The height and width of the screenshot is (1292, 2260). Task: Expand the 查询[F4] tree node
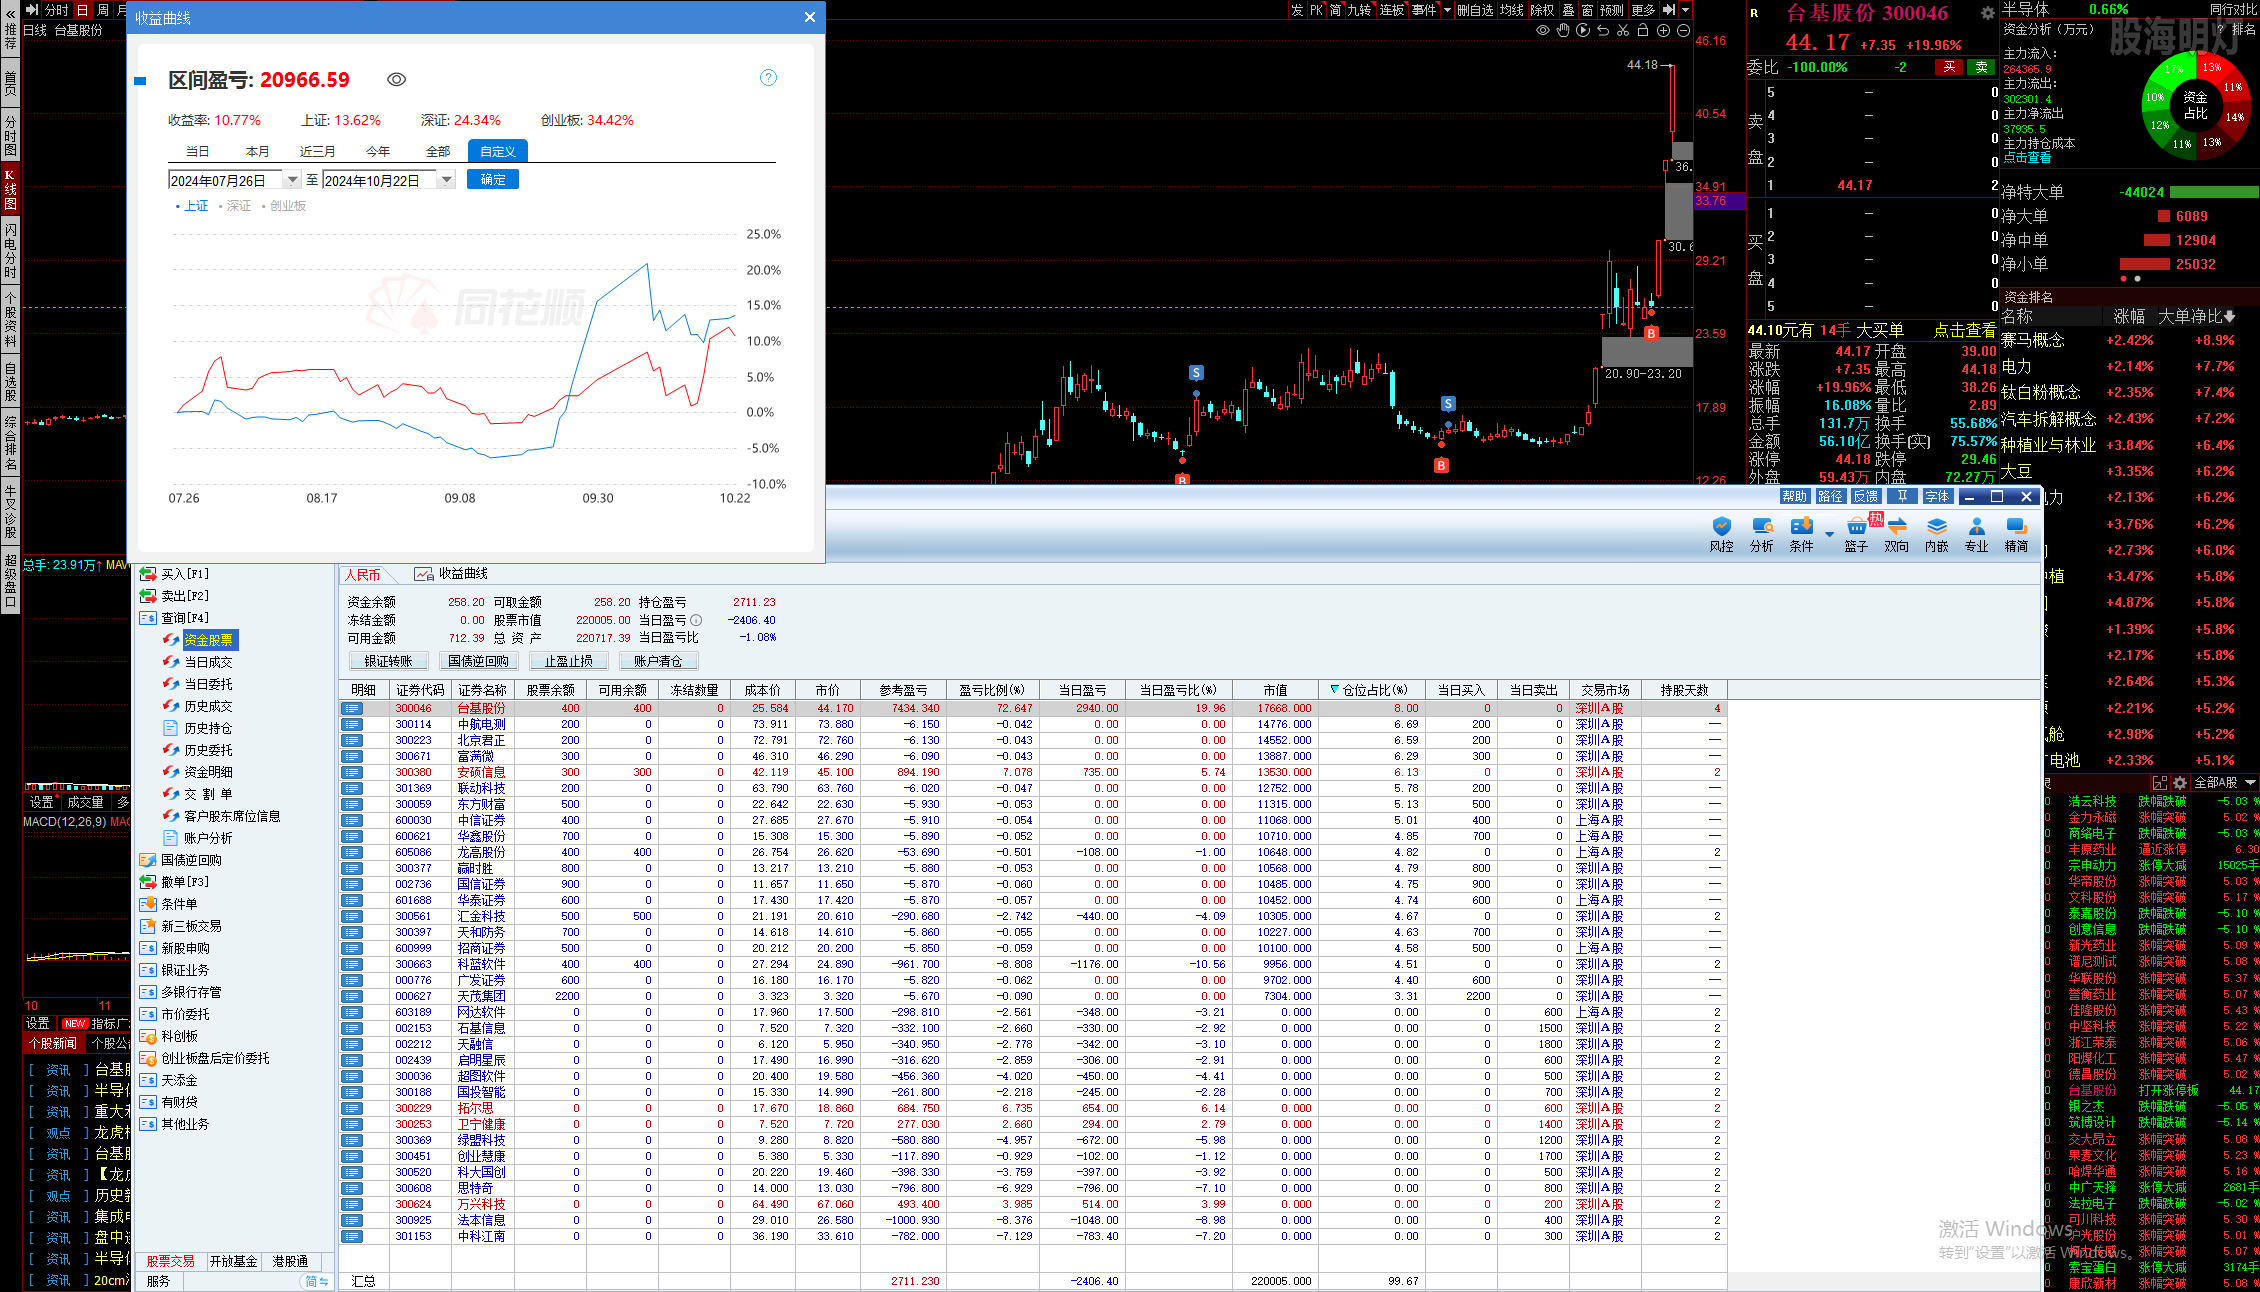tap(148, 618)
